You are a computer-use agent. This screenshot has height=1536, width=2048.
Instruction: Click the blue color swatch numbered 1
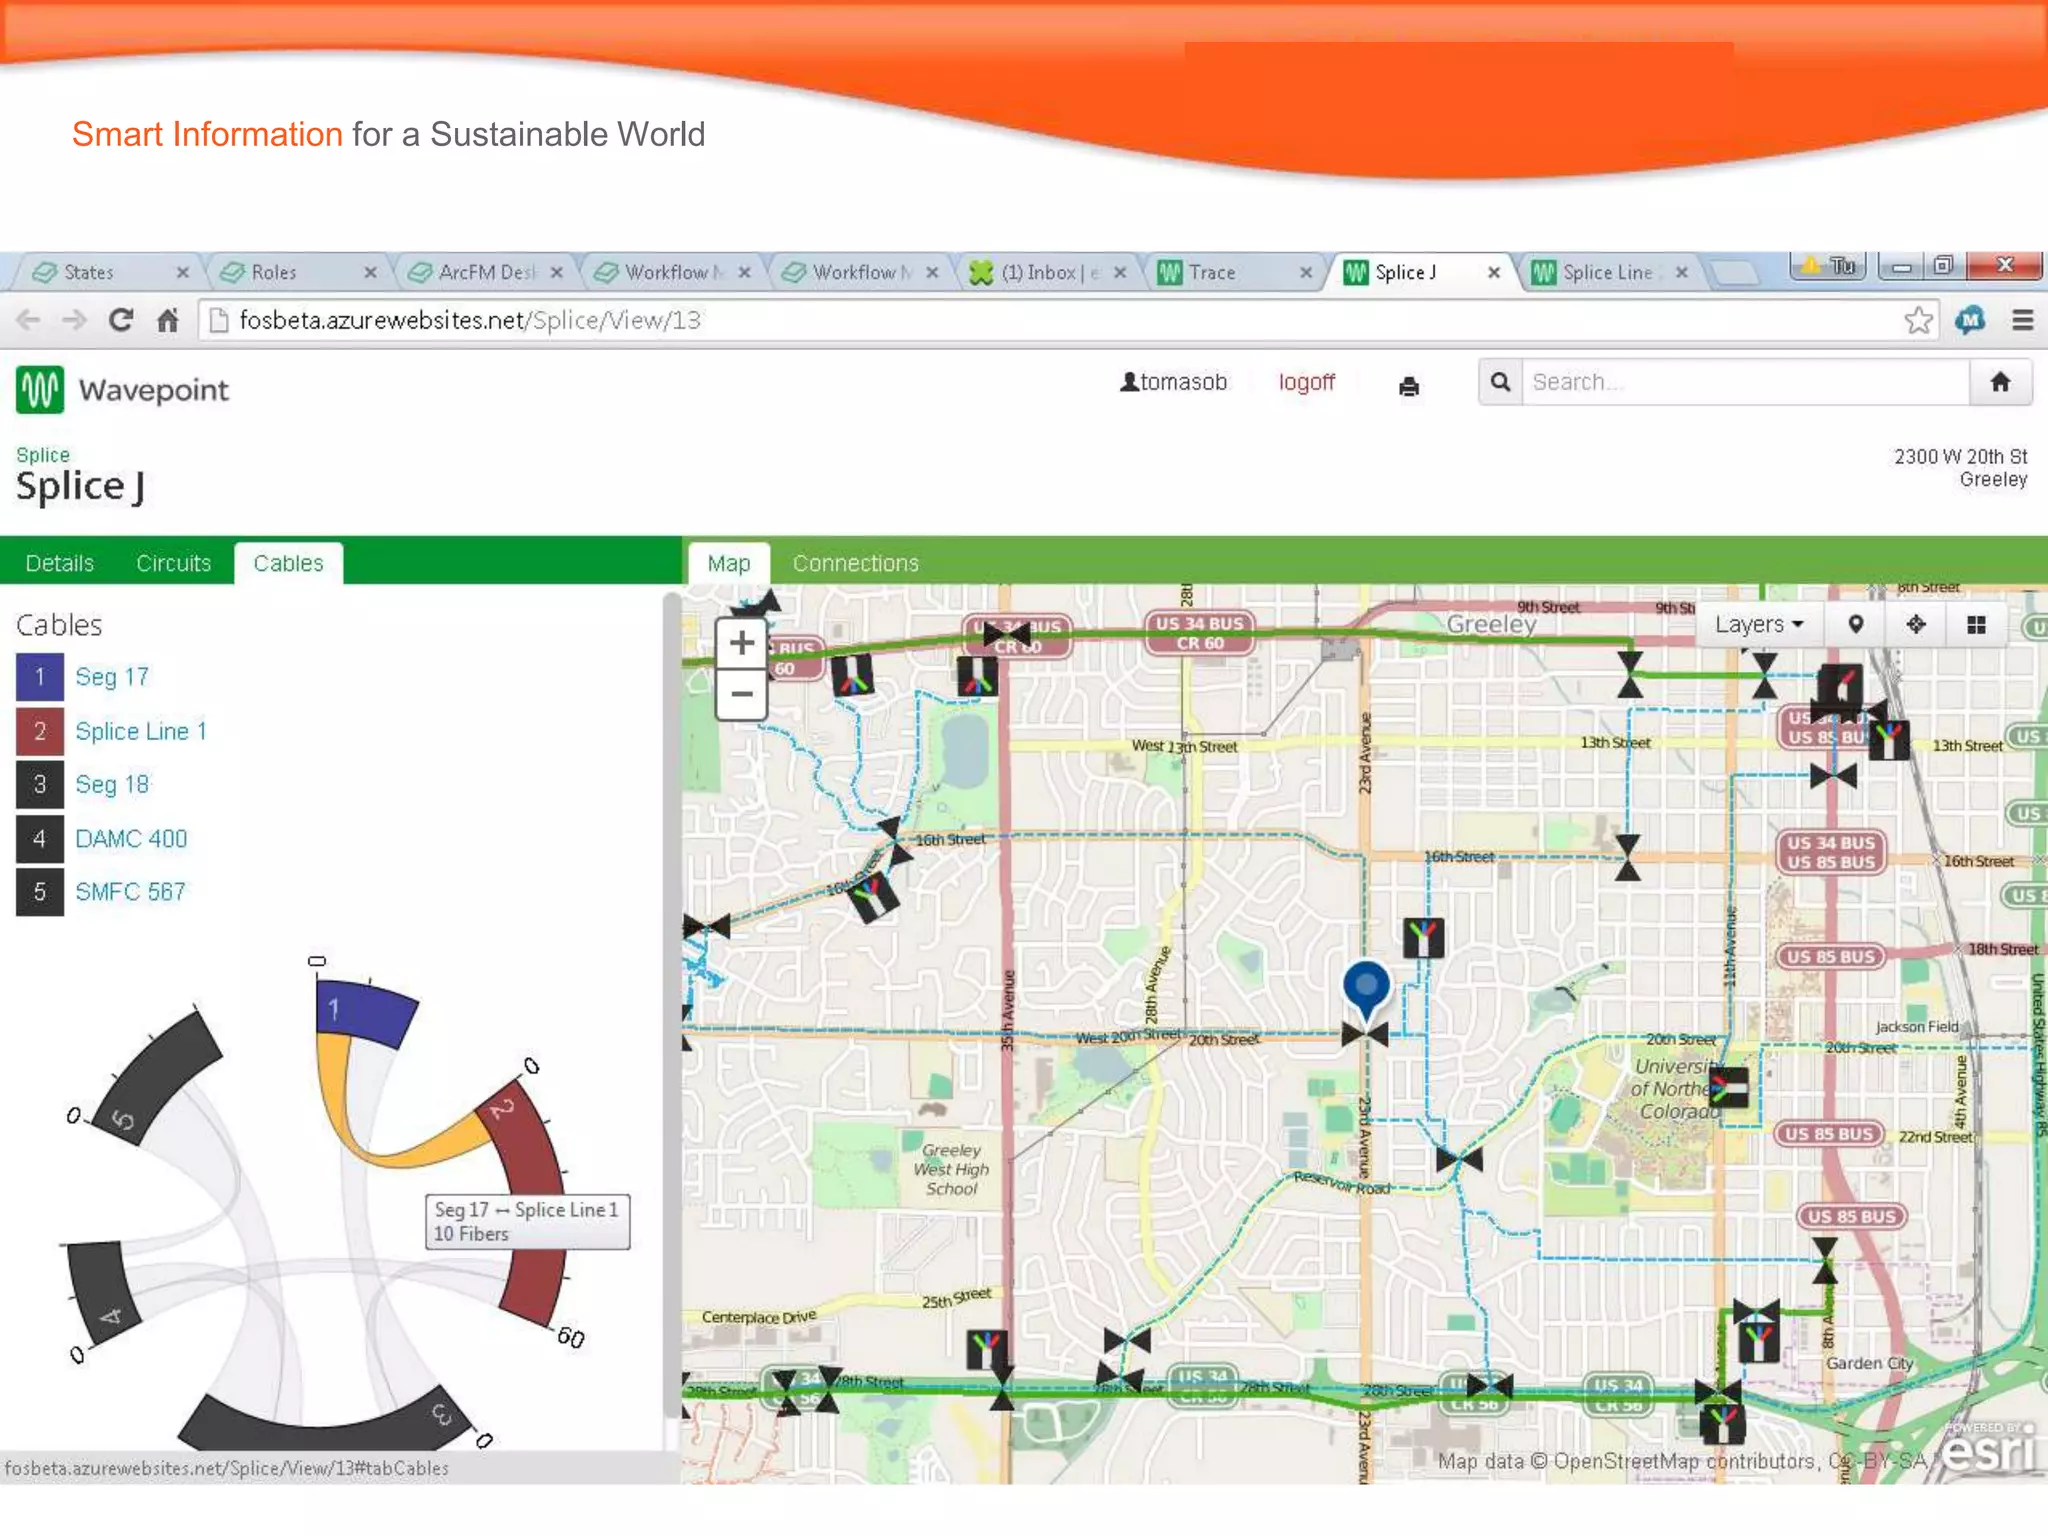click(x=40, y=677)
